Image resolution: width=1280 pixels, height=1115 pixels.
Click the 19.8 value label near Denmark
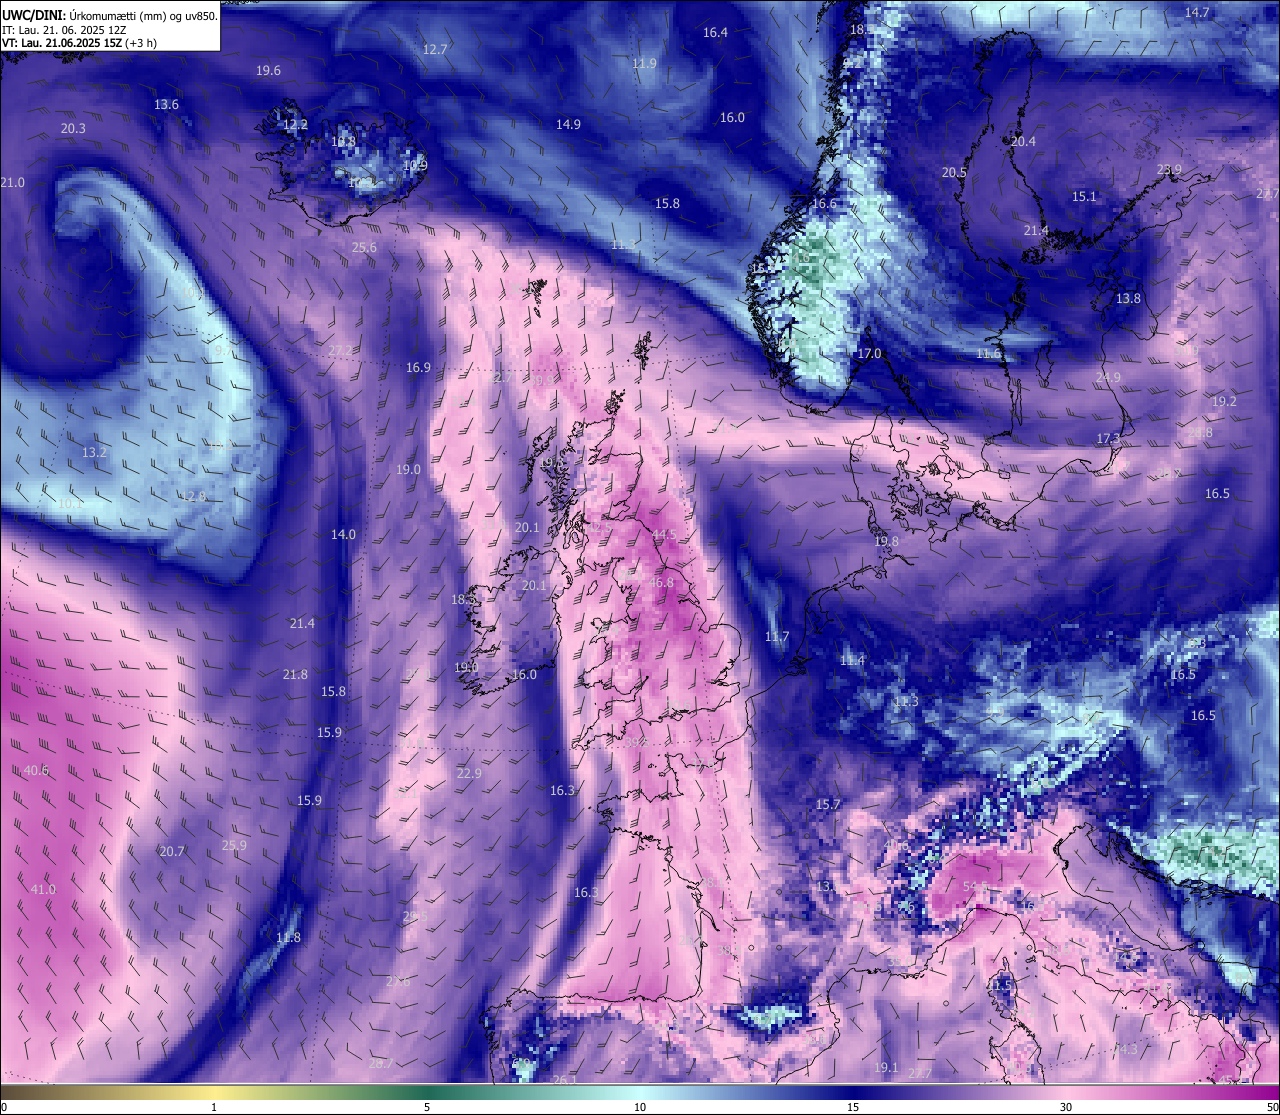[x=886, y=541]
